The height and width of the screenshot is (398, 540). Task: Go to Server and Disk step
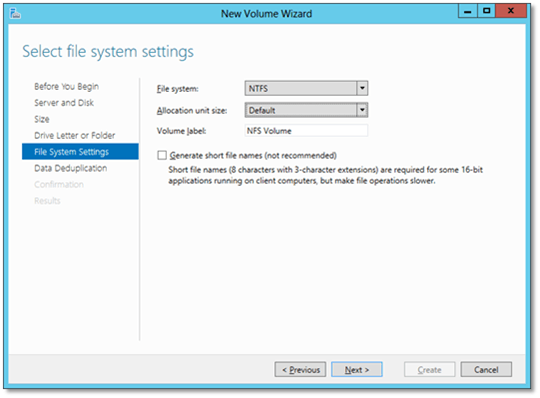pyautogui.click(x=64, y=103)
